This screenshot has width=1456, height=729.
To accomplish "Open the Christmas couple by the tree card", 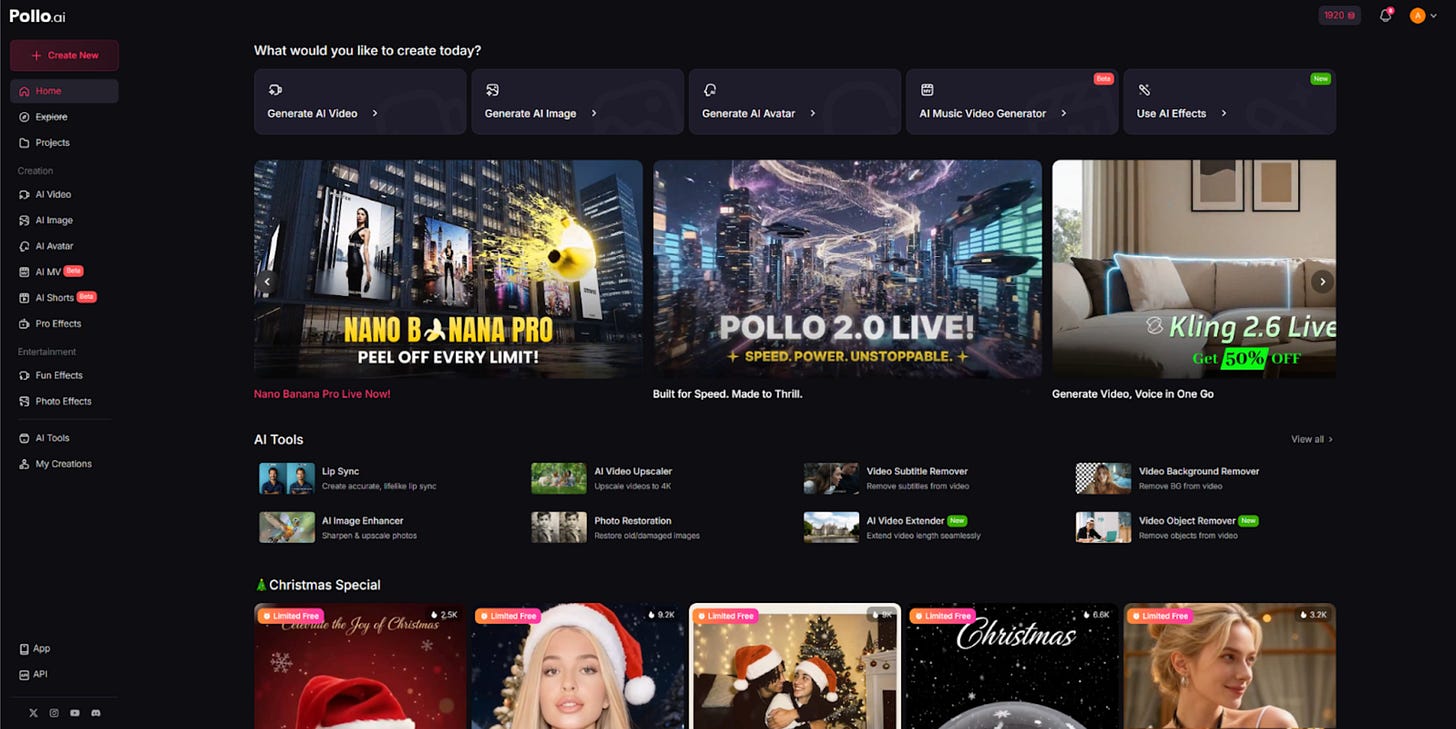I will pyautogui.click(x=795, y=666).
